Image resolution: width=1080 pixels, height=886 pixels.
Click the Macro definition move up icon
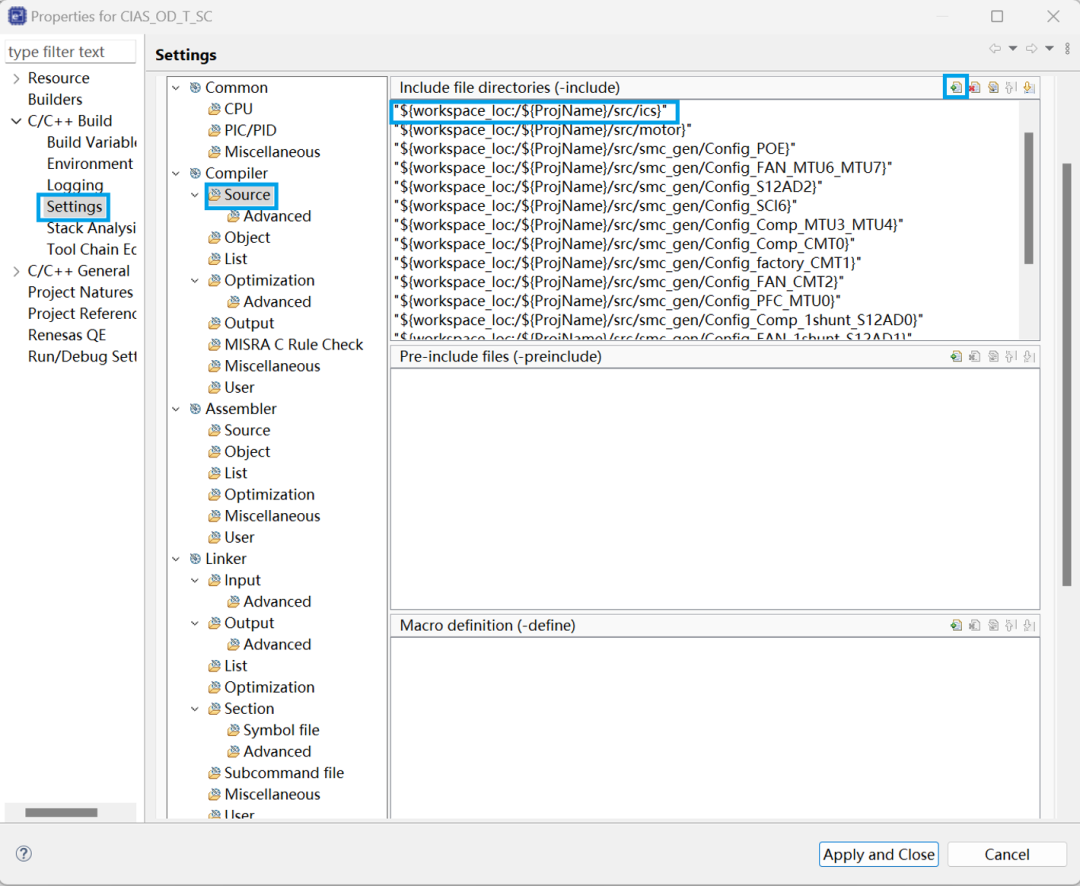click(1011, 625)
